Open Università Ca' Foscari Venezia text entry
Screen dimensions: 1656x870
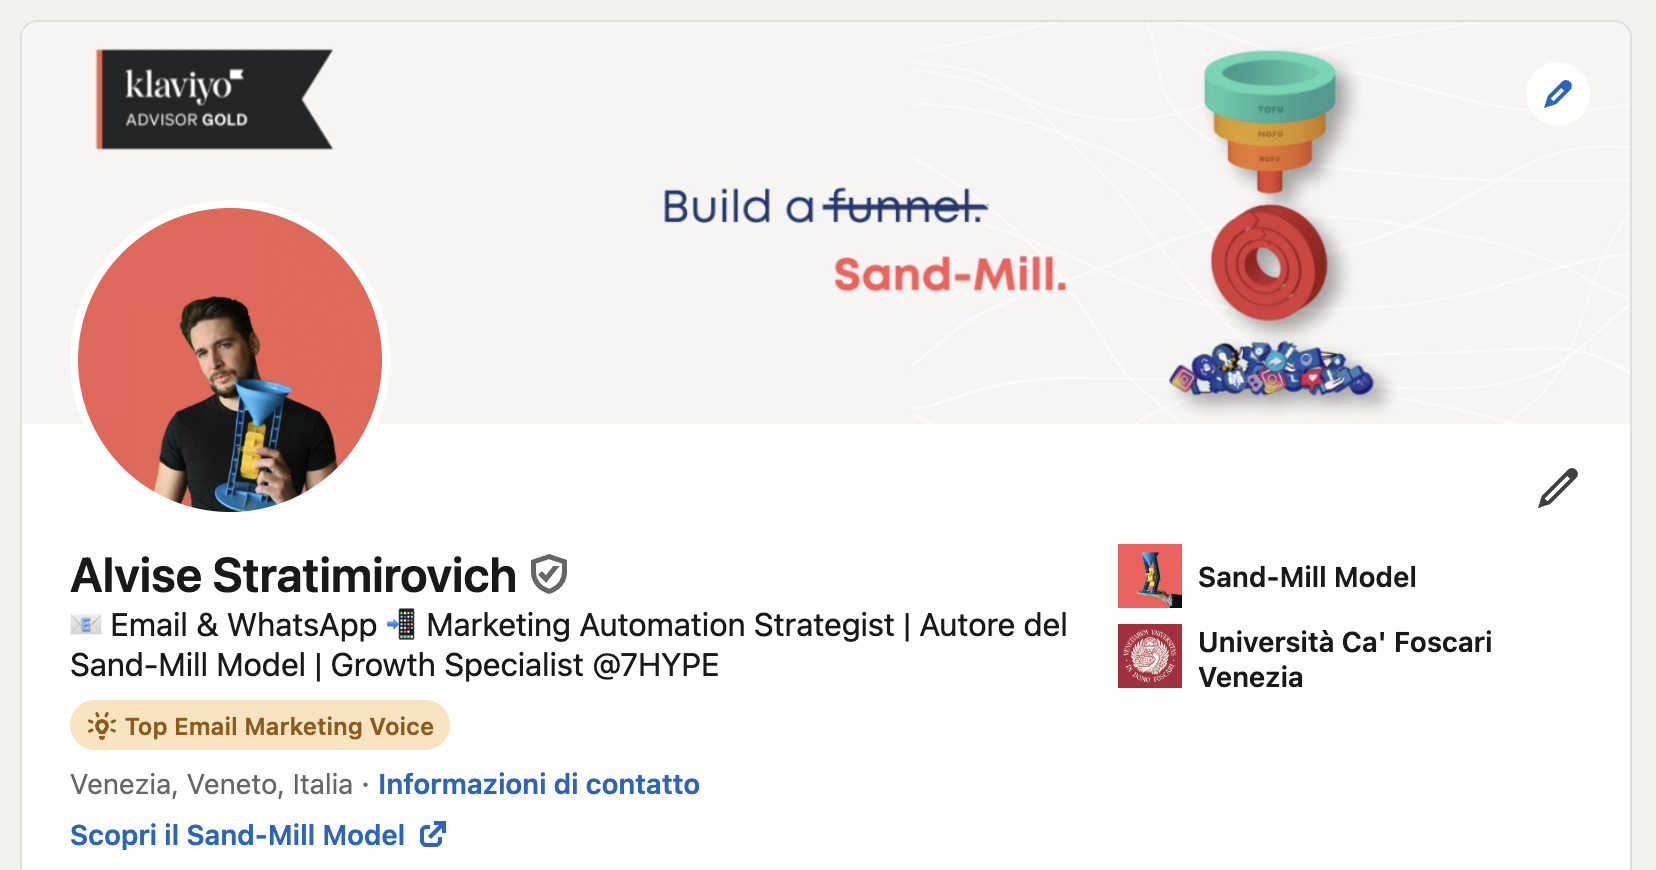[1344, 659]
